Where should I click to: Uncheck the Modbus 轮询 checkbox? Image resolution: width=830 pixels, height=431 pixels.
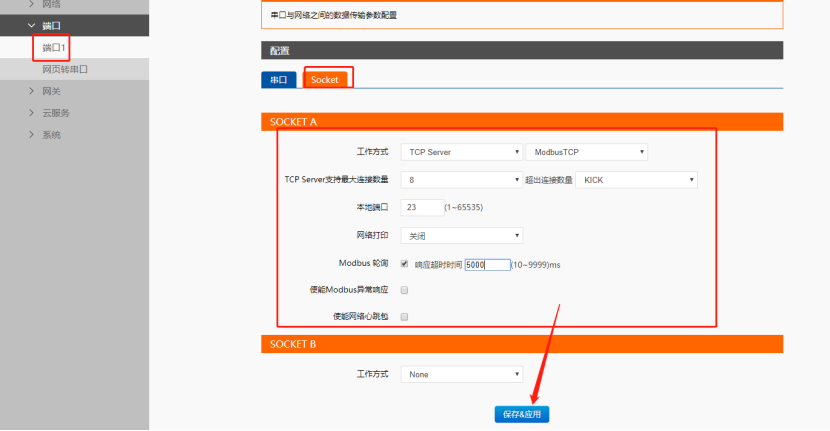(405, 264)
